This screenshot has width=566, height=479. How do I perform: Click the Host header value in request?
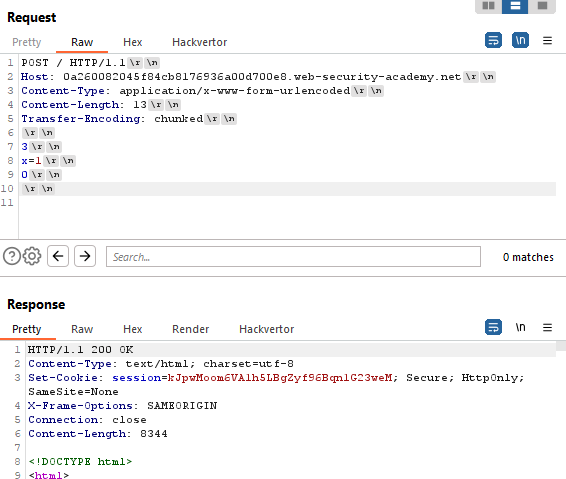(x=262, y=77)
